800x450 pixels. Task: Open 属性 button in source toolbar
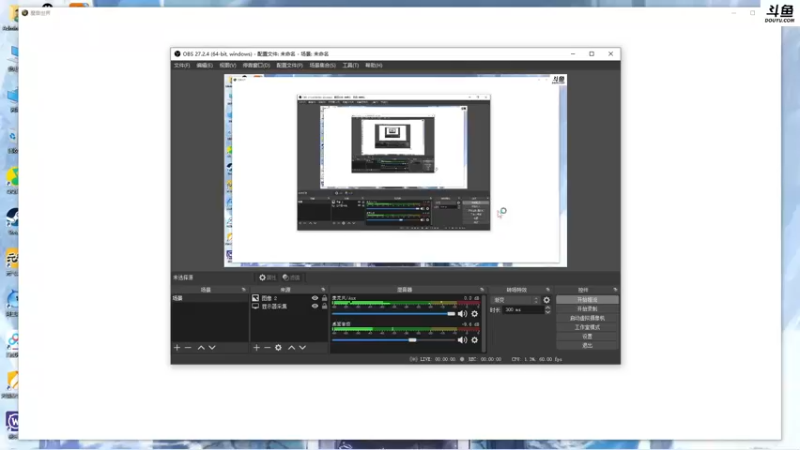[x=267, y=278]
